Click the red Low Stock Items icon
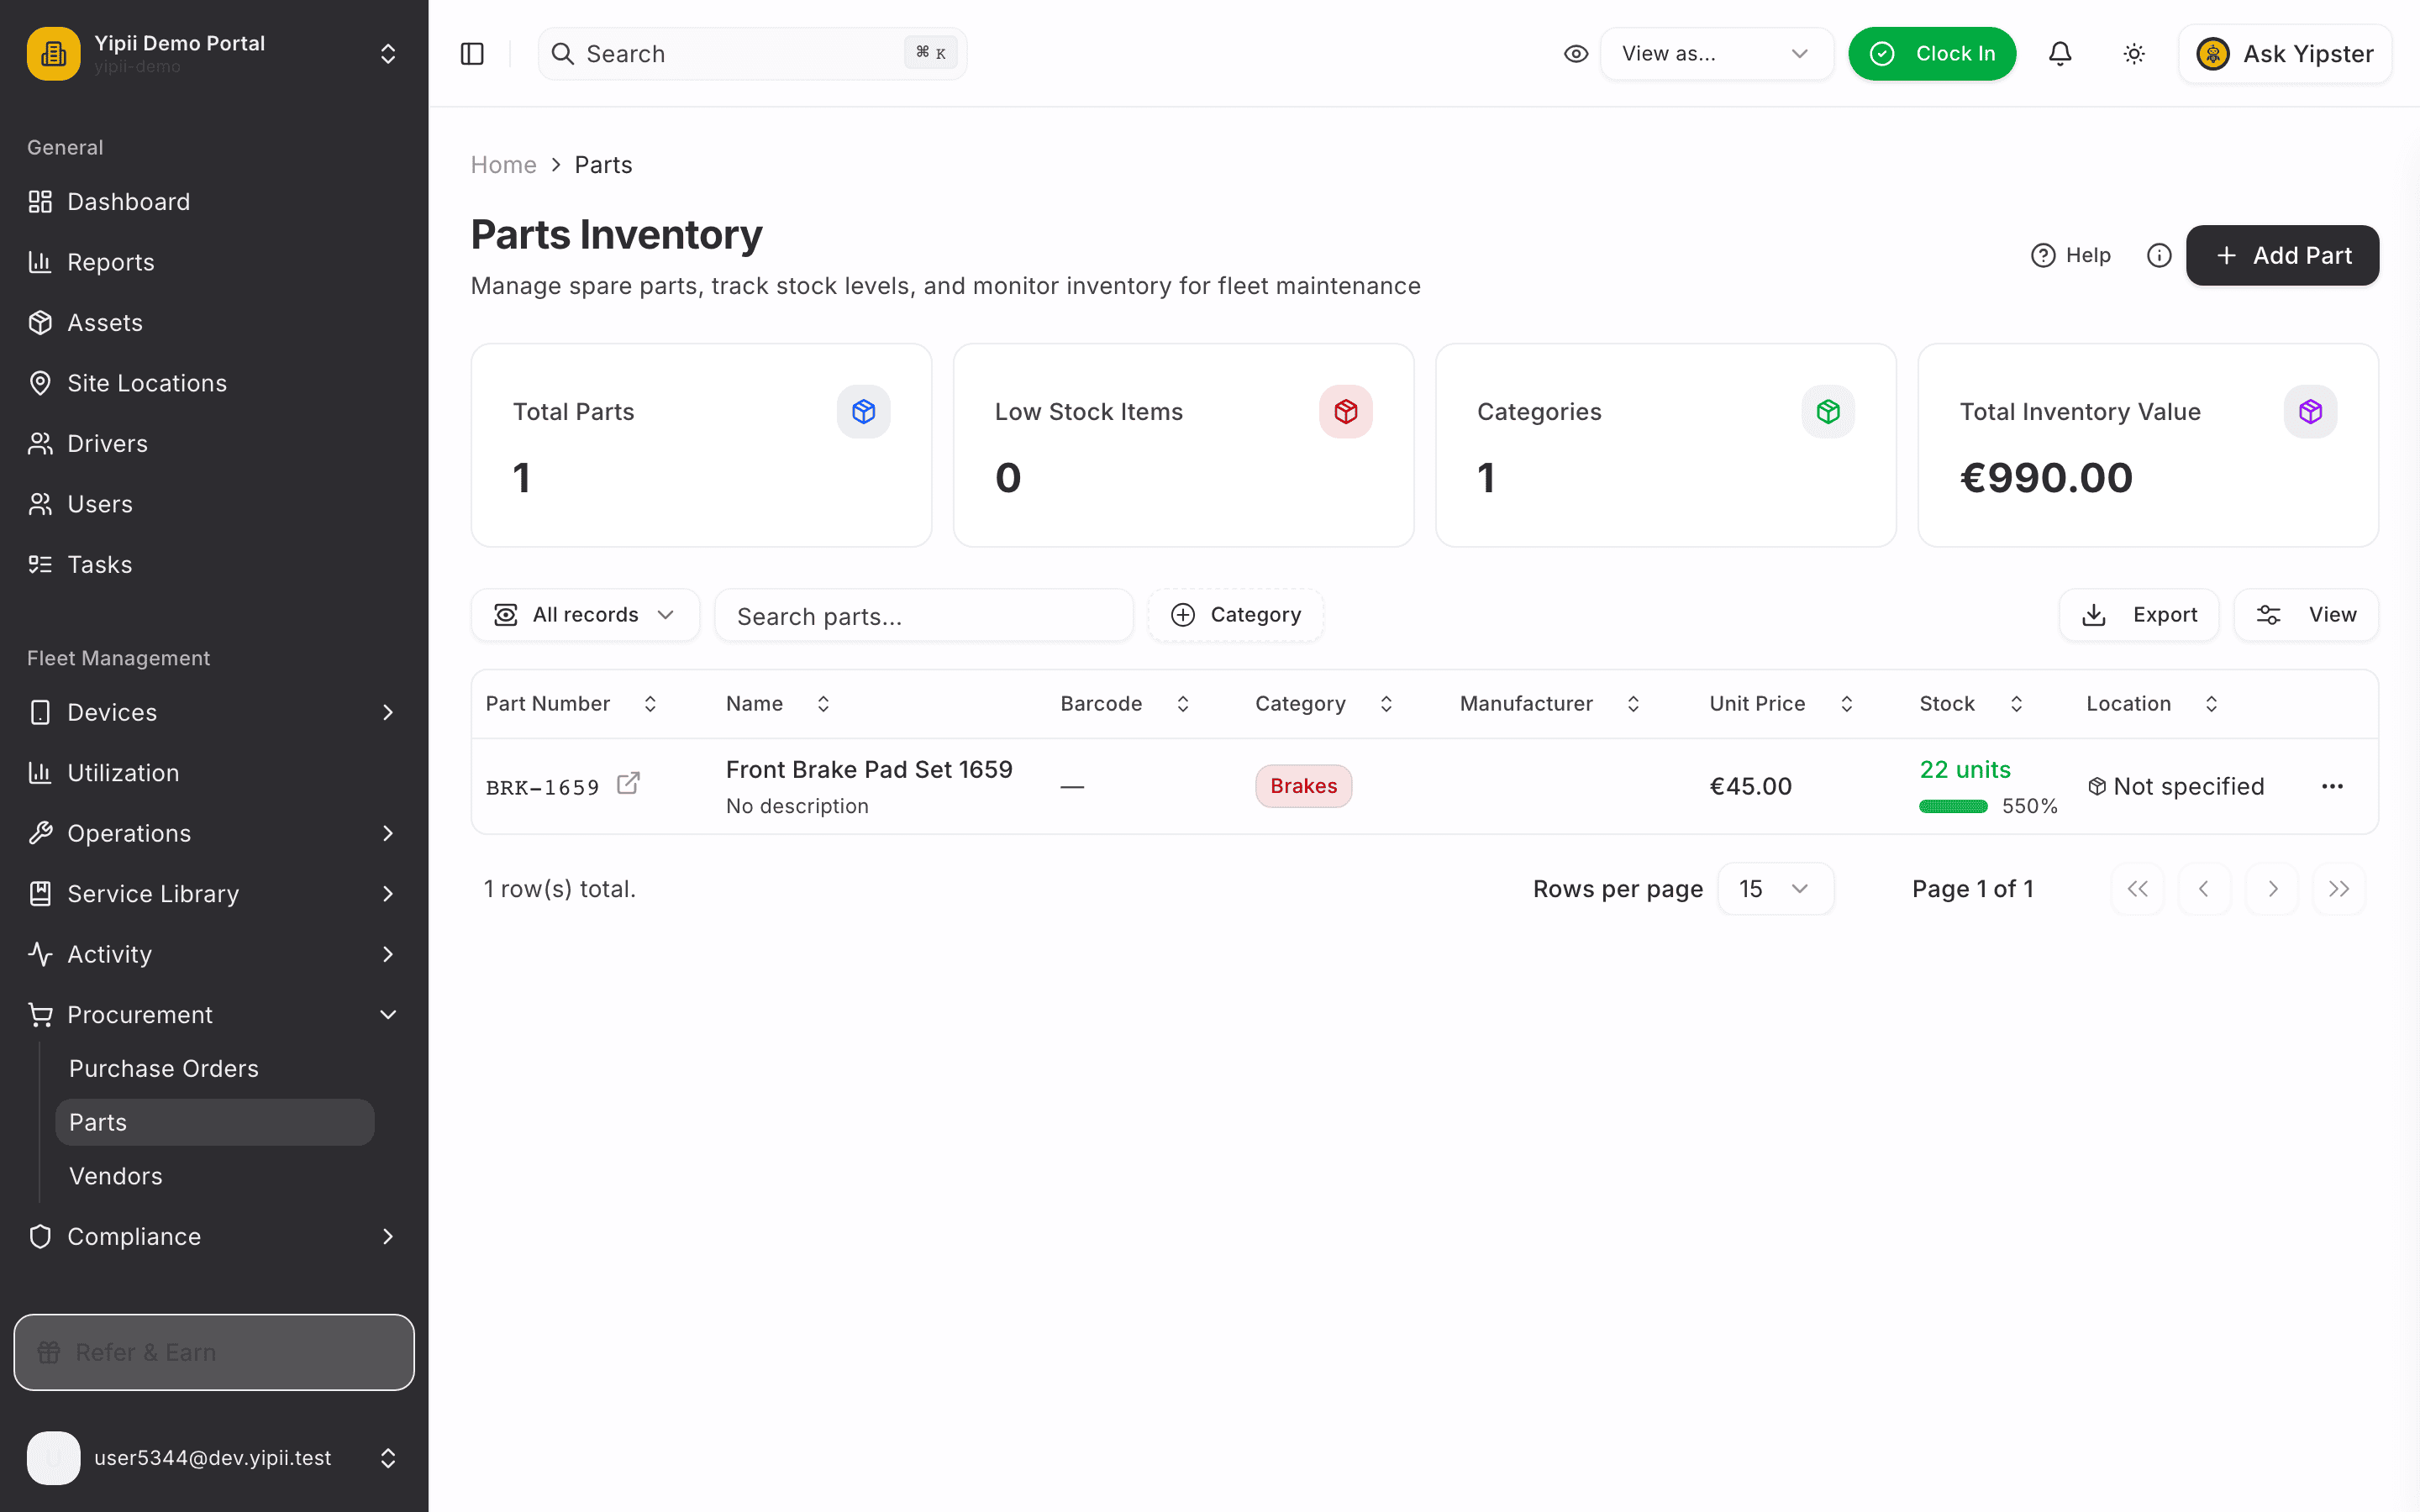The image size is (2420, 1512). point(1346,411)
